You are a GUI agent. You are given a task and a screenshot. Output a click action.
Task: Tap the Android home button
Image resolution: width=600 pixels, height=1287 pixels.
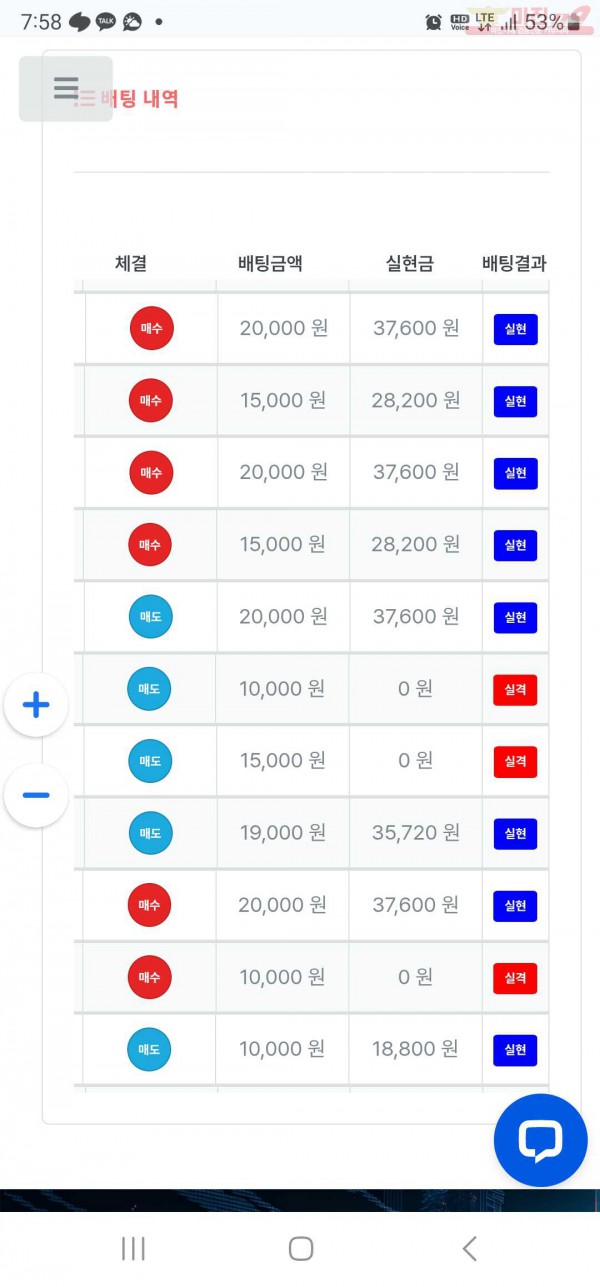pyautogui.click(x=299, y=1247)
